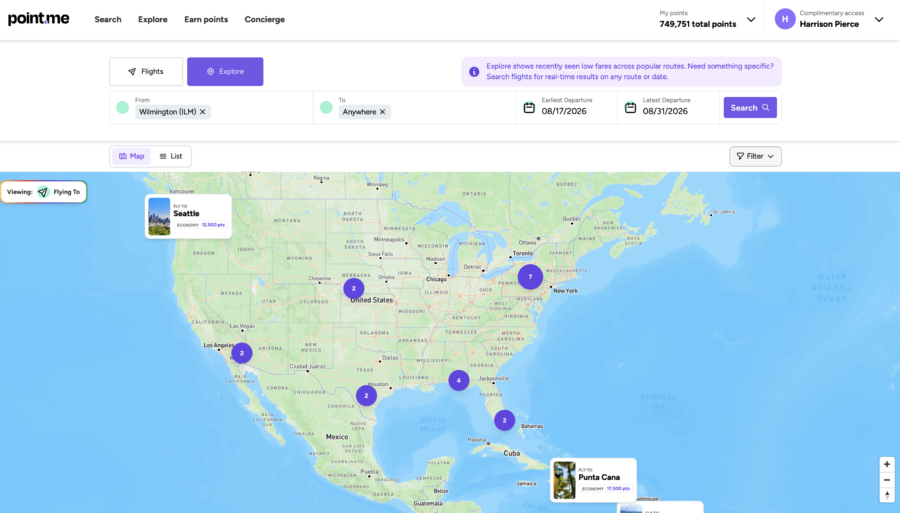This screenshot has width=900, height=513.
Task: Open the Seattle fly-to card
Action: (x=188, y=216)
